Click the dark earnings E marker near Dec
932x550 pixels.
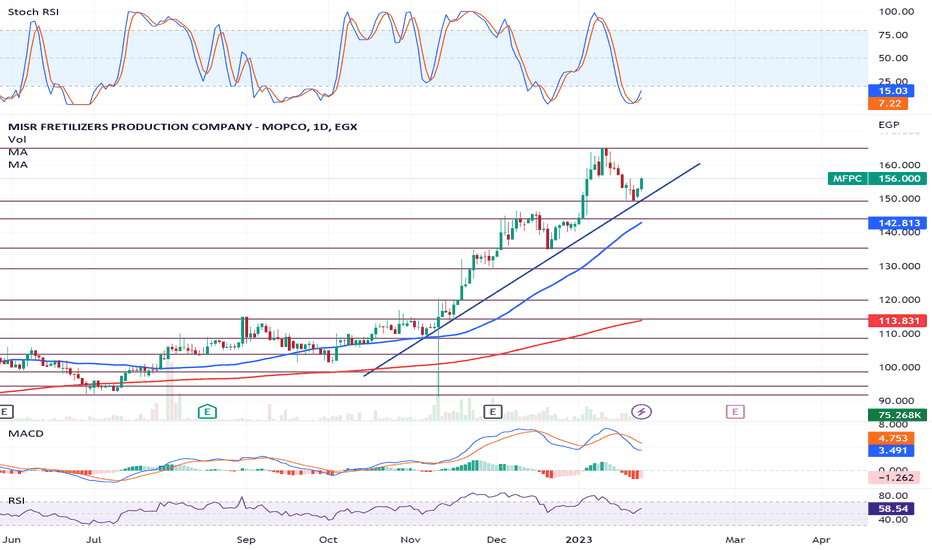point(493,411)
